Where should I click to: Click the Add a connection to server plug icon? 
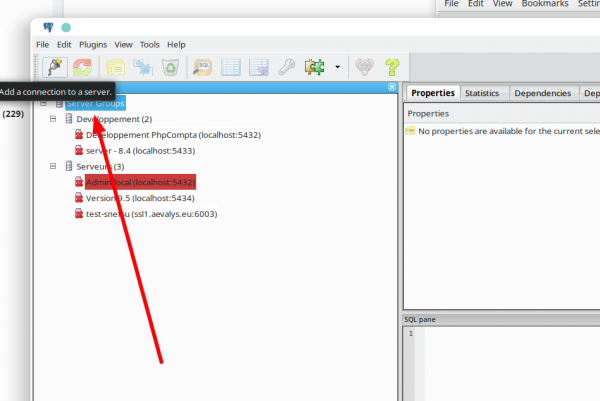pyautogui.click(x=53, y=67)
